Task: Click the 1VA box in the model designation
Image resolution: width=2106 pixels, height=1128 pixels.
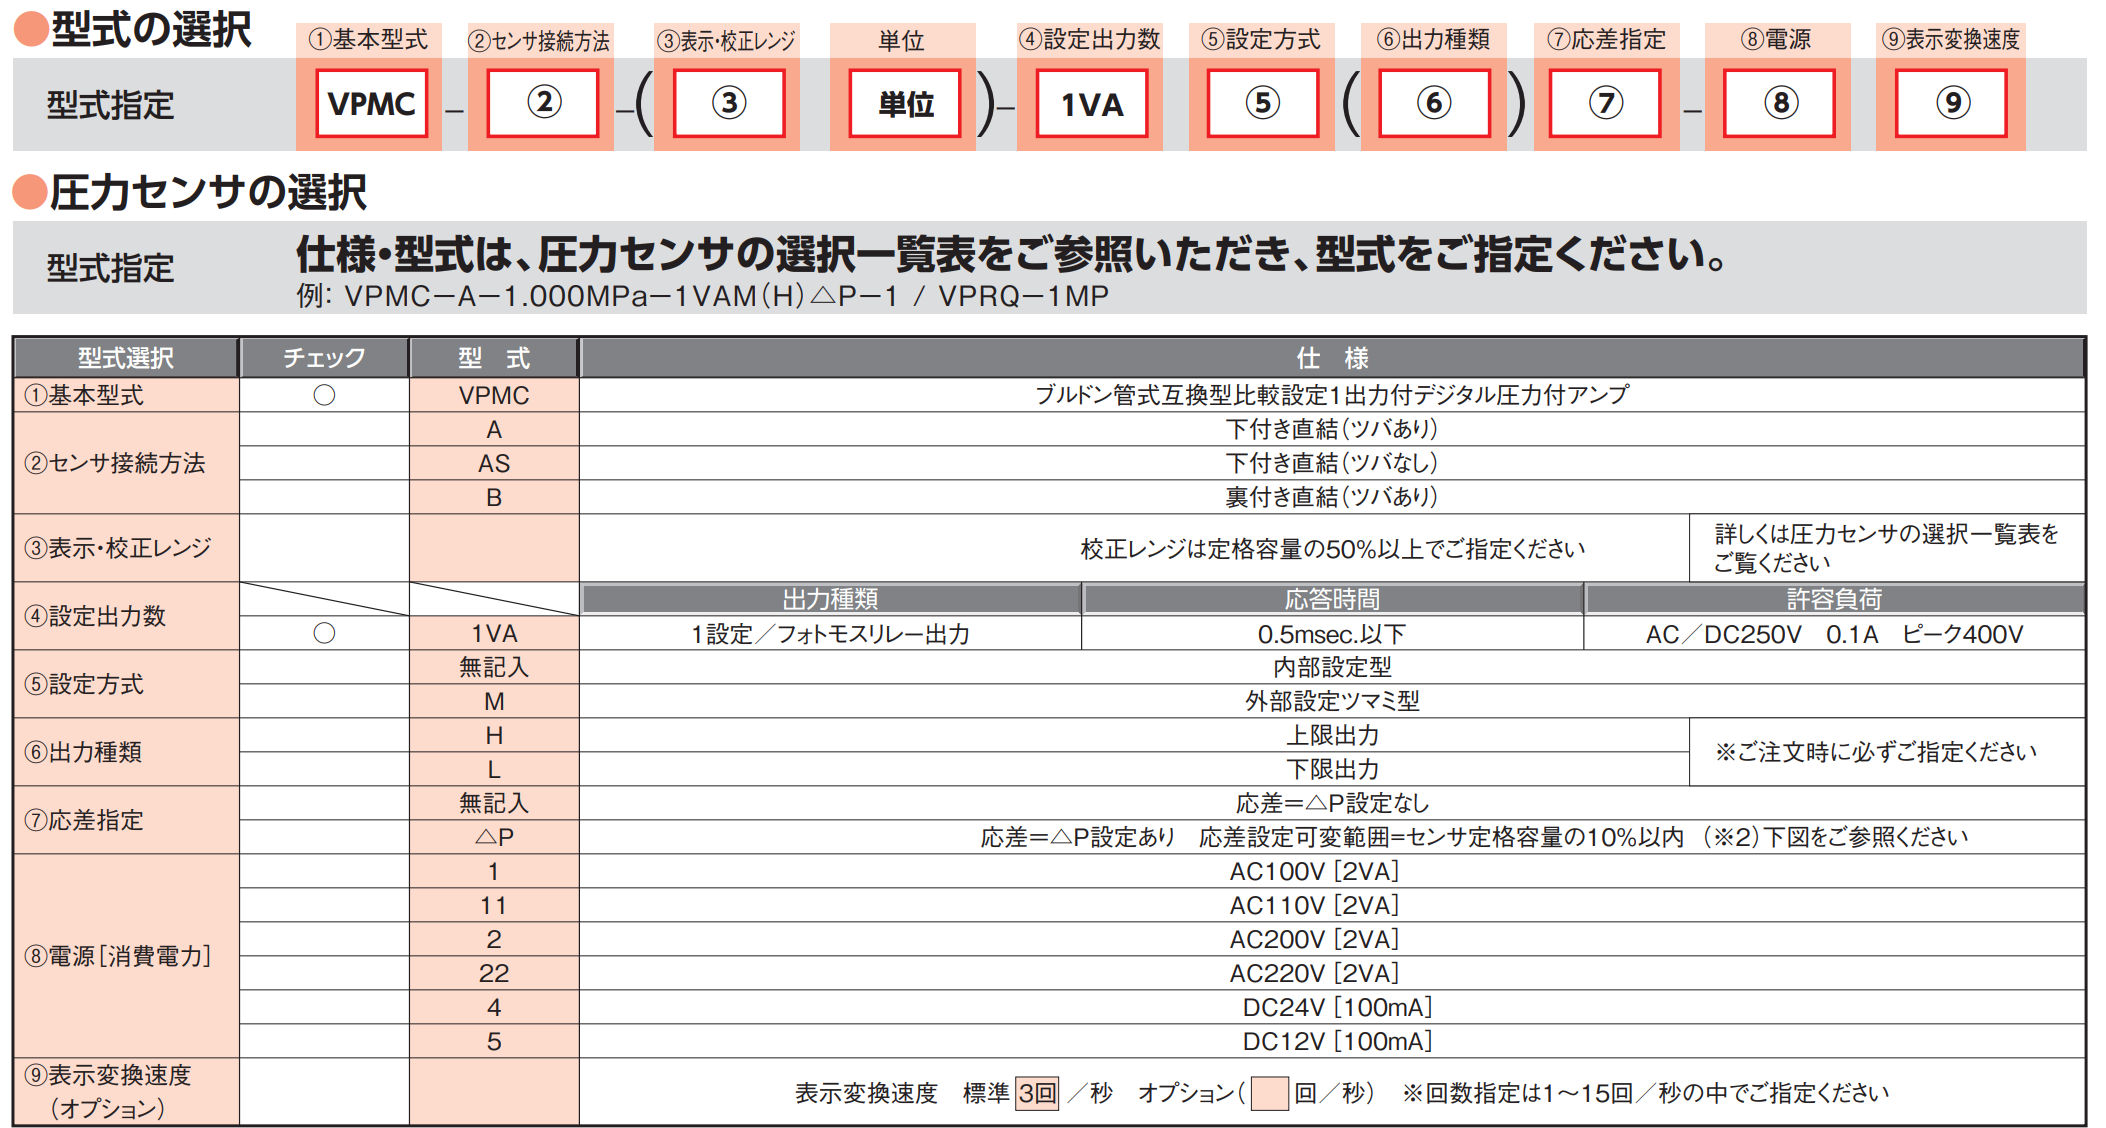Action: coord(1092,103)
